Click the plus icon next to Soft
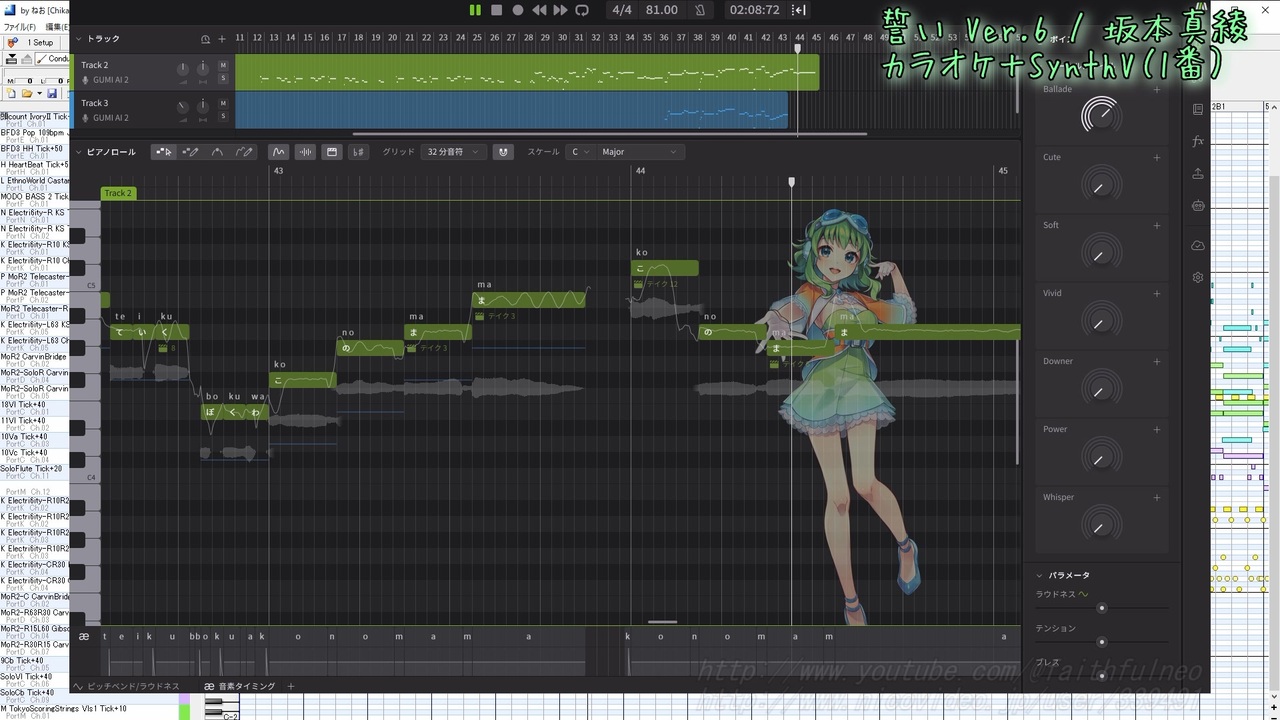The width and height of the screenshot is (1280, 720). (x=1157, y=225)
